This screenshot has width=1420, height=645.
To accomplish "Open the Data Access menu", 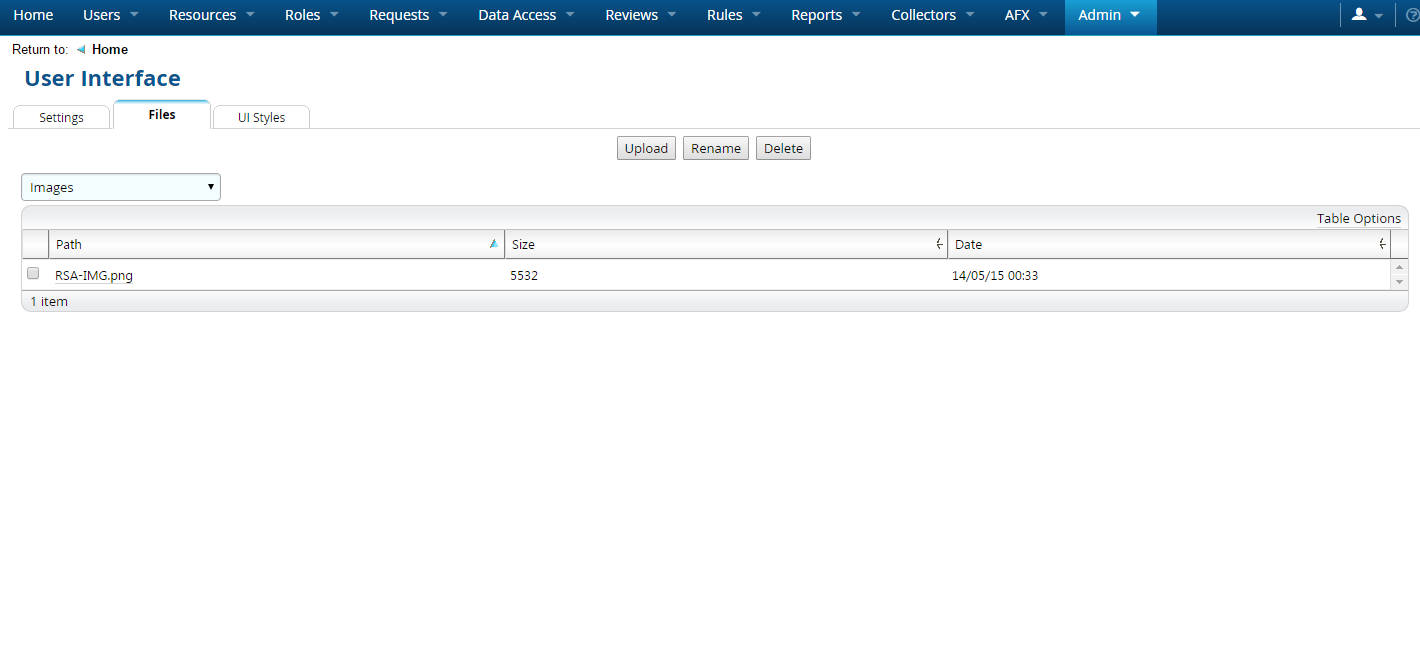I will click(527, 15).
